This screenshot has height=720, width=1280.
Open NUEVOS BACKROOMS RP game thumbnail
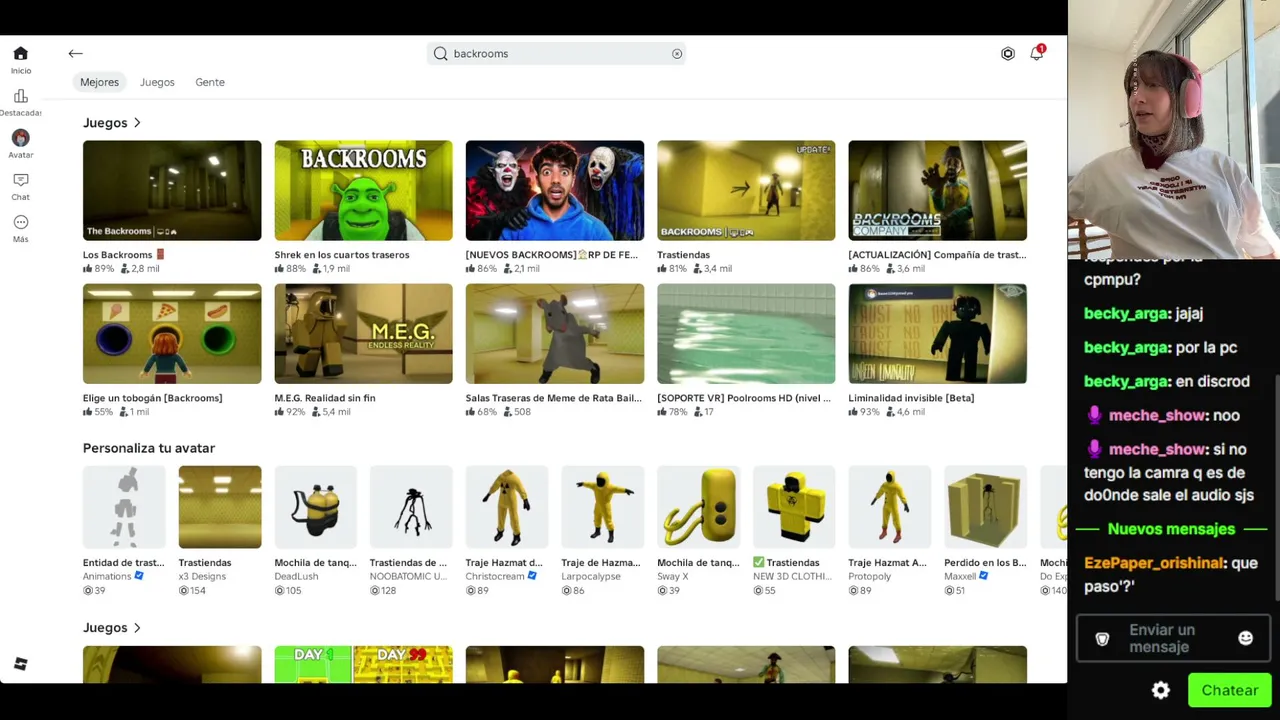pyautogui.click(x=555, y=190)
